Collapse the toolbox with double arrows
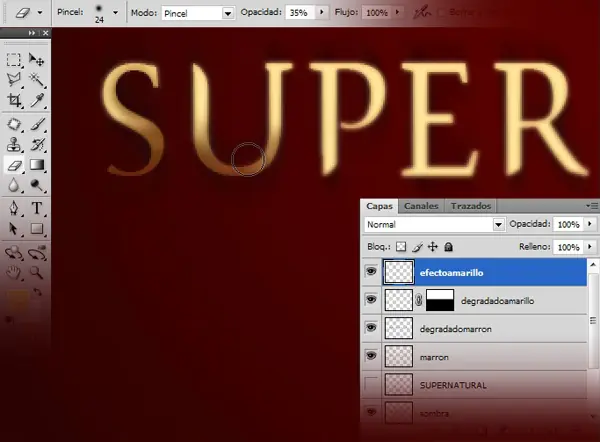 (x=32, y=33)
